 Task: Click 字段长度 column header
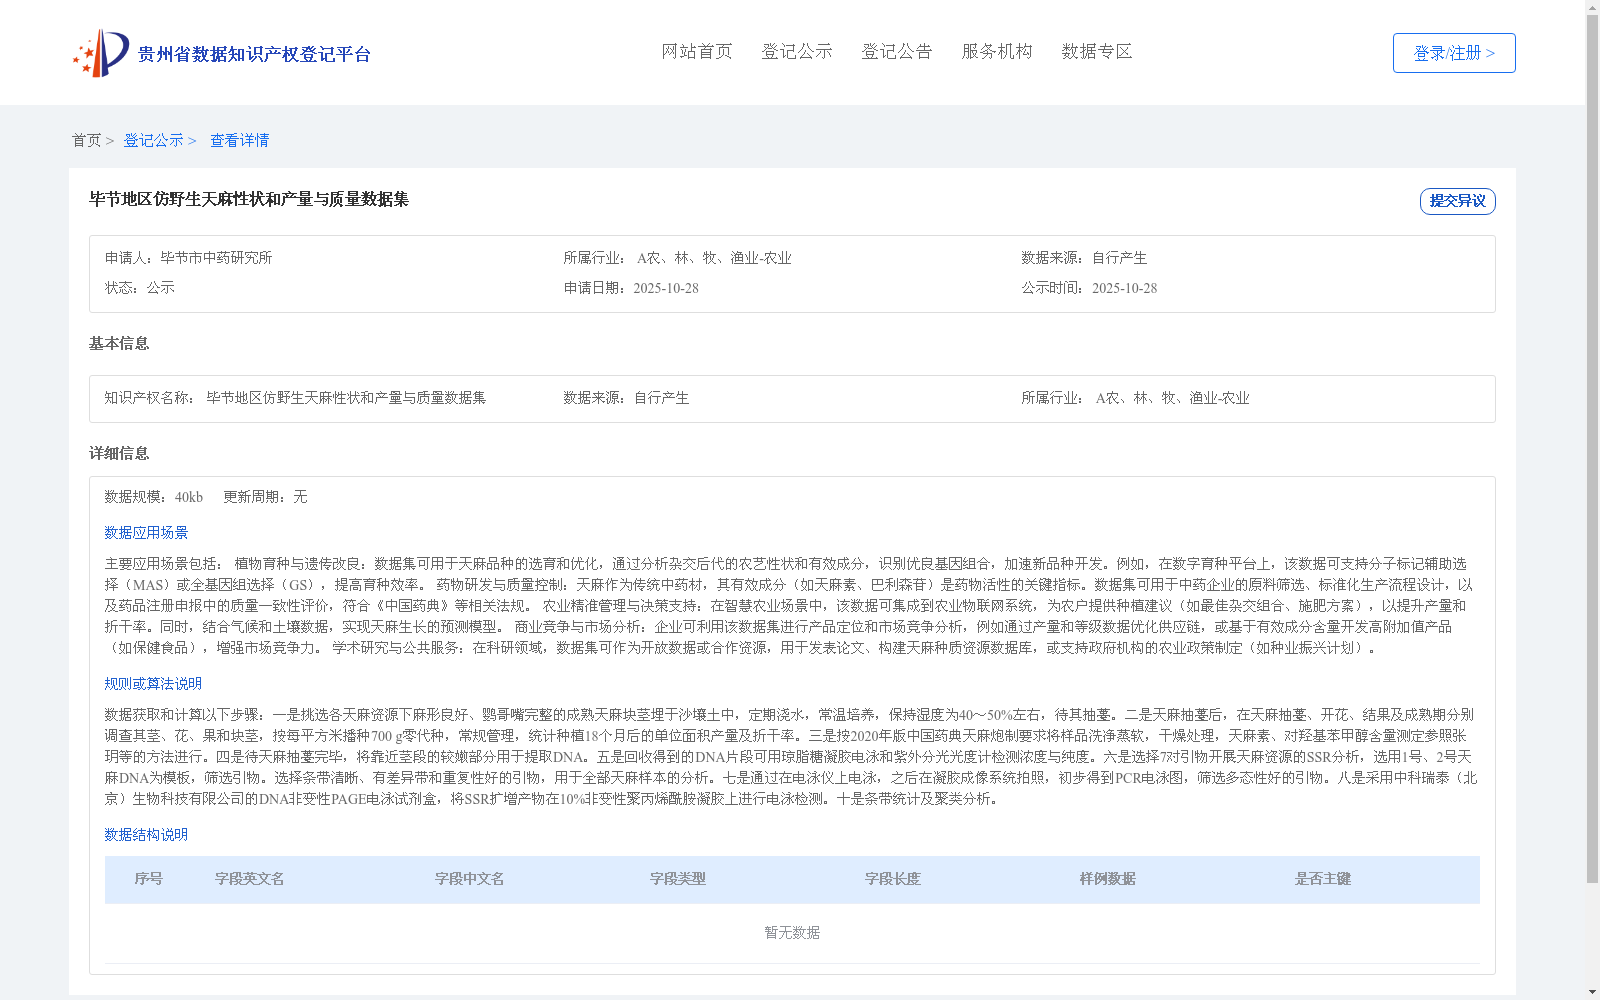pos(893,879)
